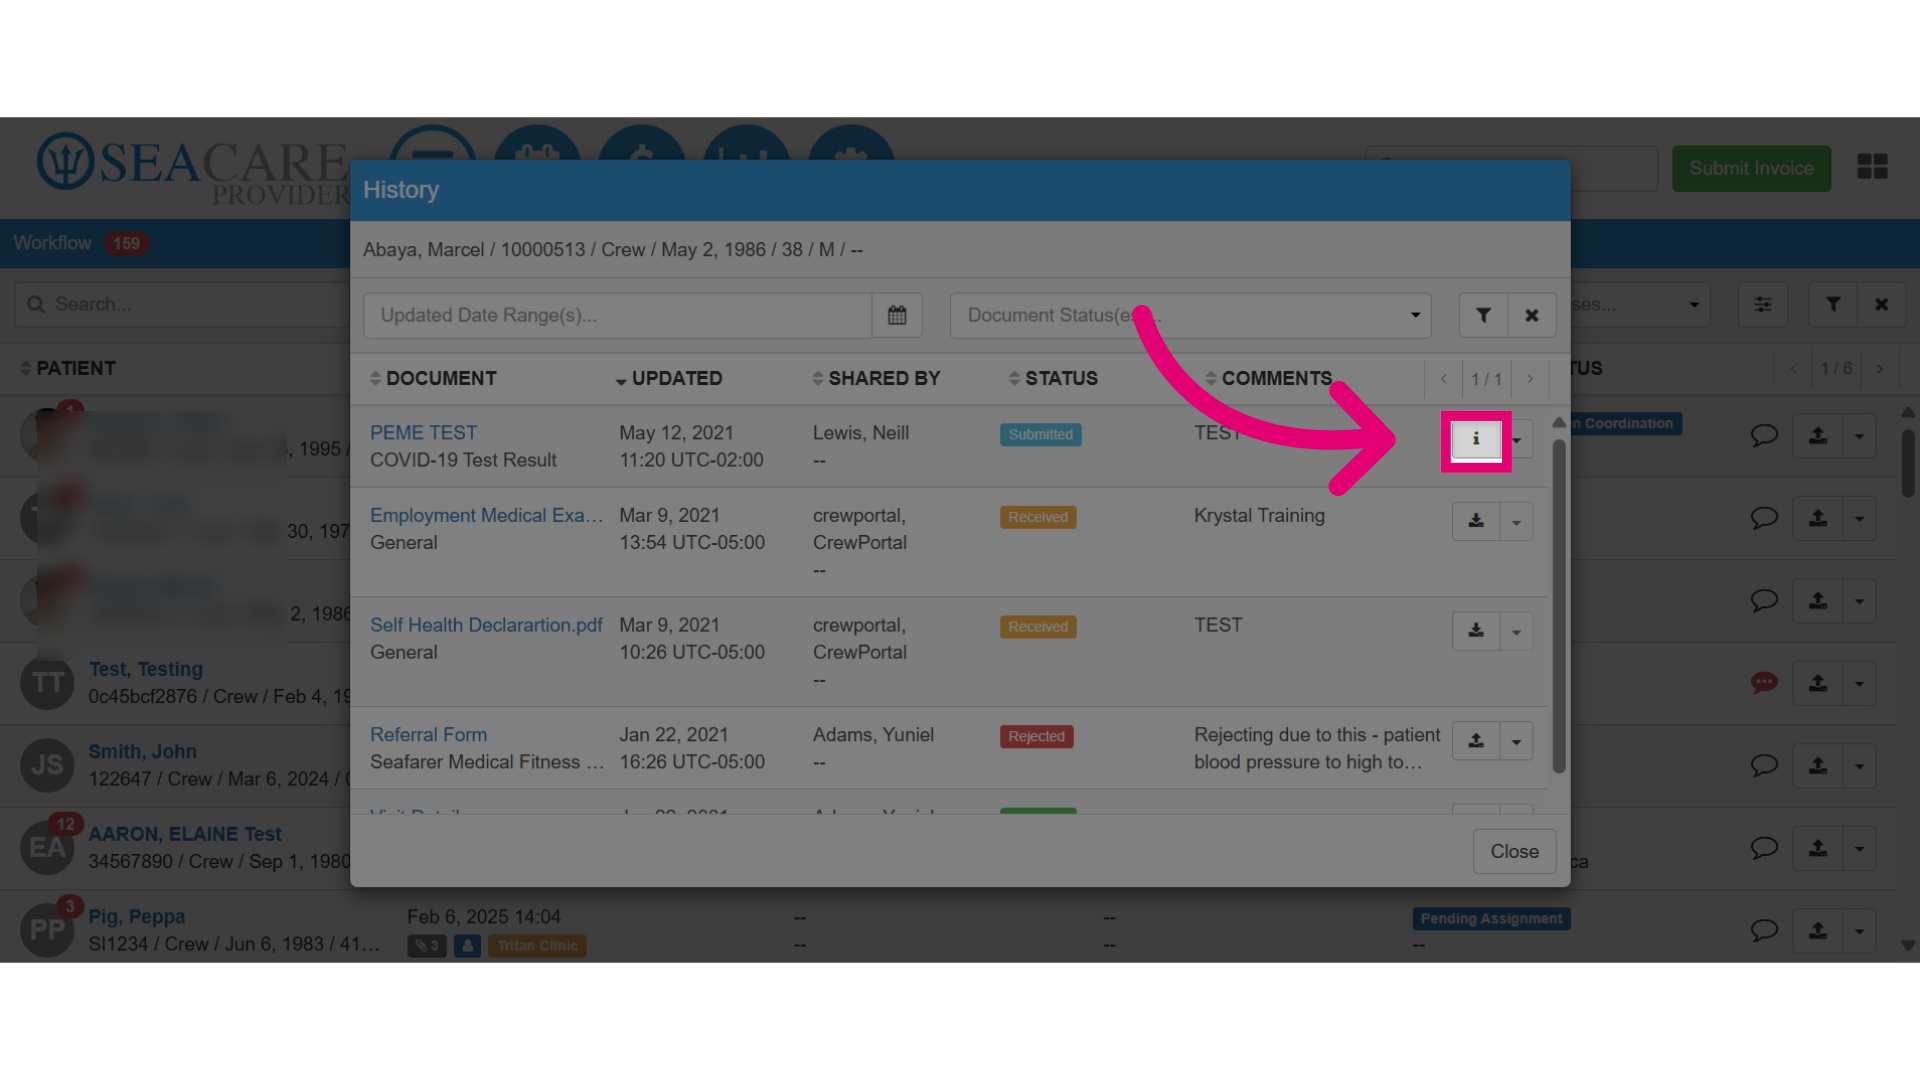The image size is (1920, 1080).
Task: Open Test, Testing patient record
Action: pyautogui.click(x=145, y=669)
